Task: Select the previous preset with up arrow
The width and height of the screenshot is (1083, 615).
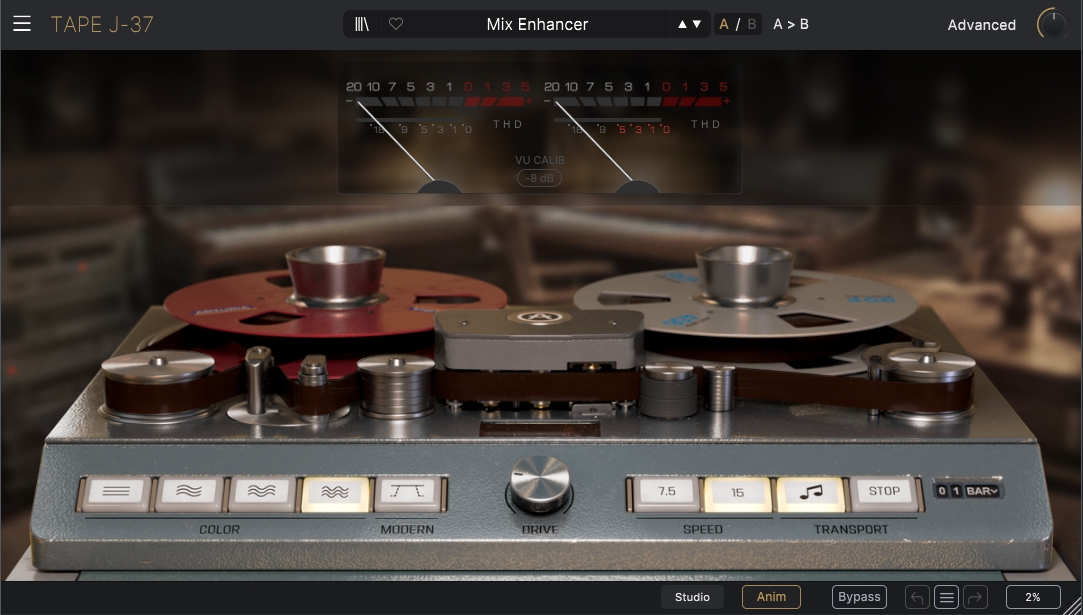Action: pyautogui.click(x=682, y=24)
